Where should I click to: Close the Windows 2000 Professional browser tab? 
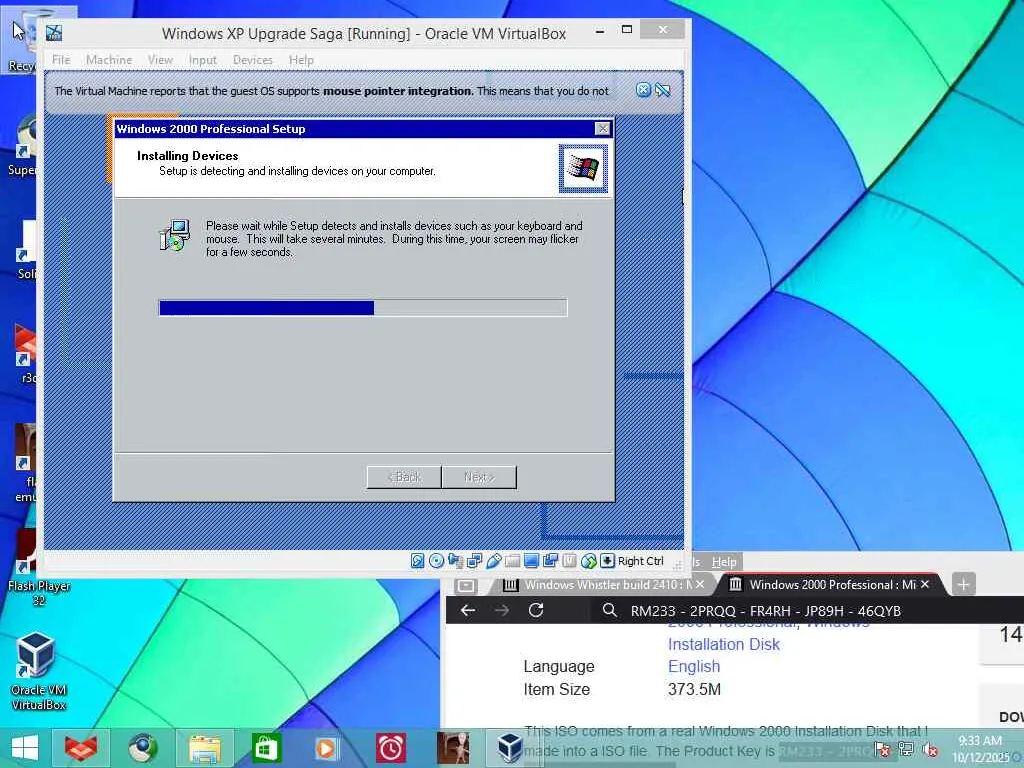(925, 584)
